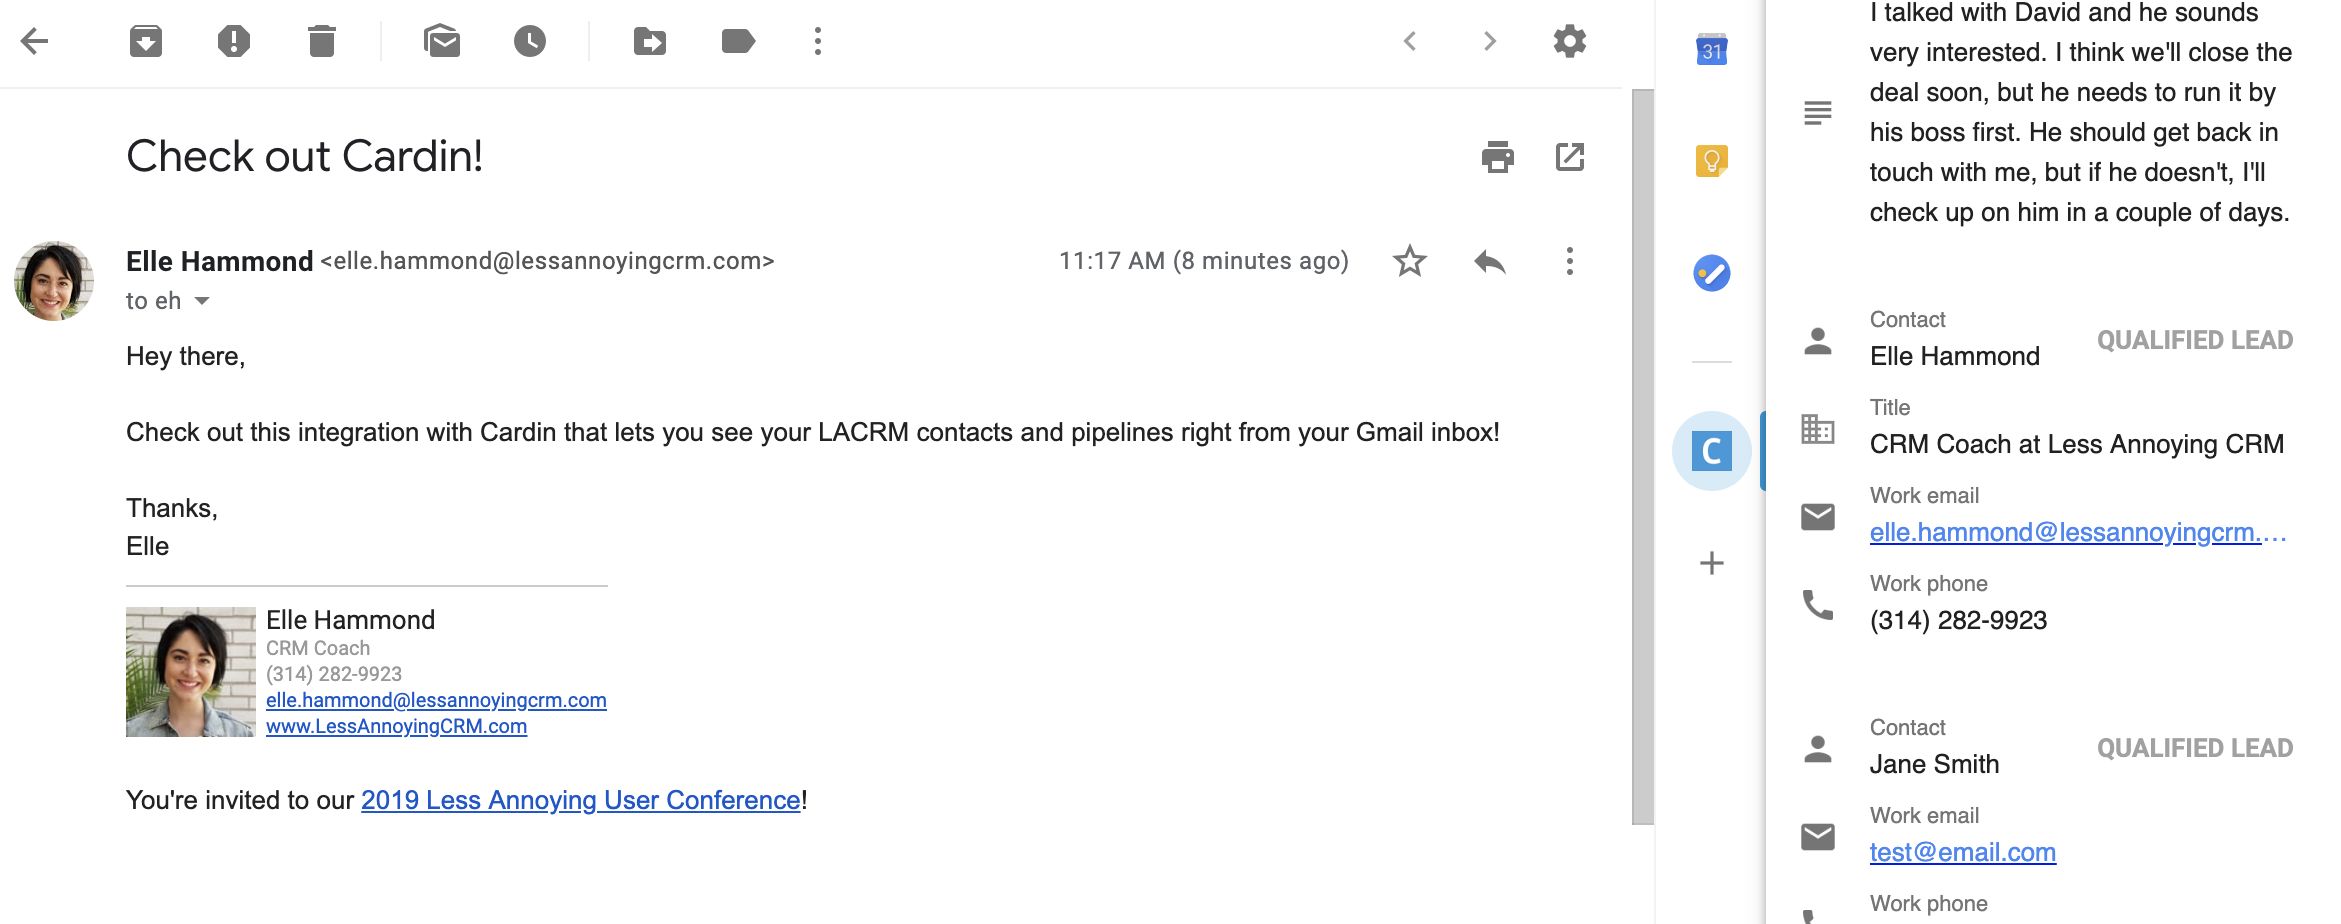The width and height of the screenshot is (2341, 924).
Task: Archive this email with the archive icon
Action: tap(146, 41)
